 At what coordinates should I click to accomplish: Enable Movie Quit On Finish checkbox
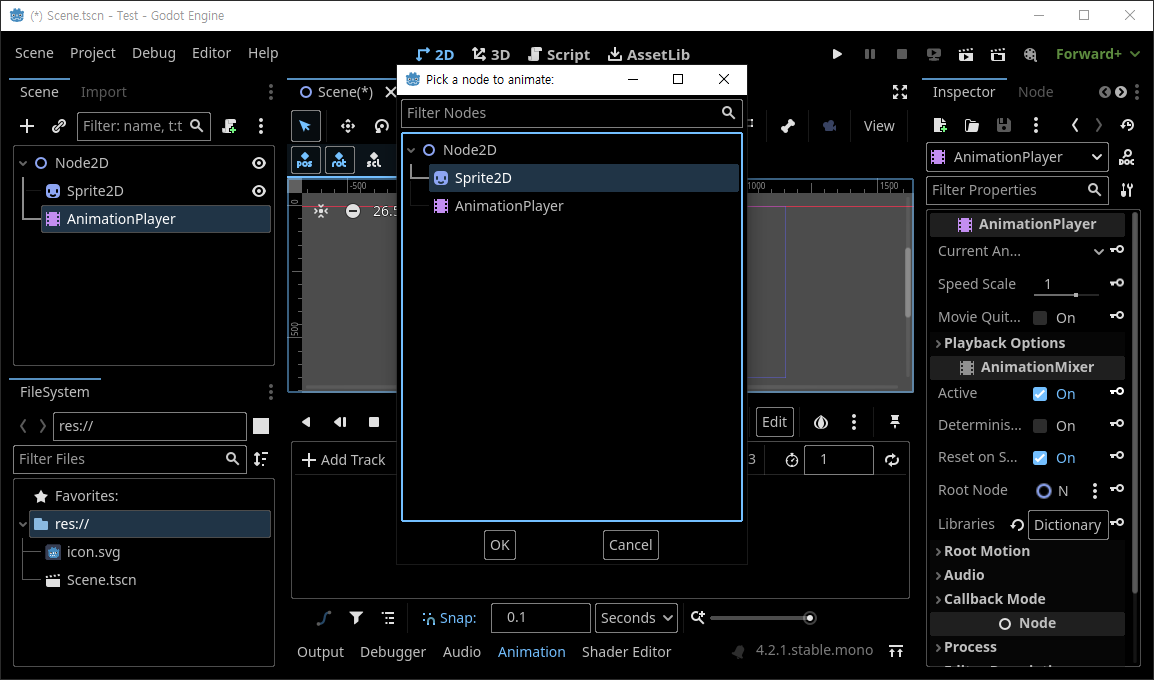click(x=1040, y=318)
